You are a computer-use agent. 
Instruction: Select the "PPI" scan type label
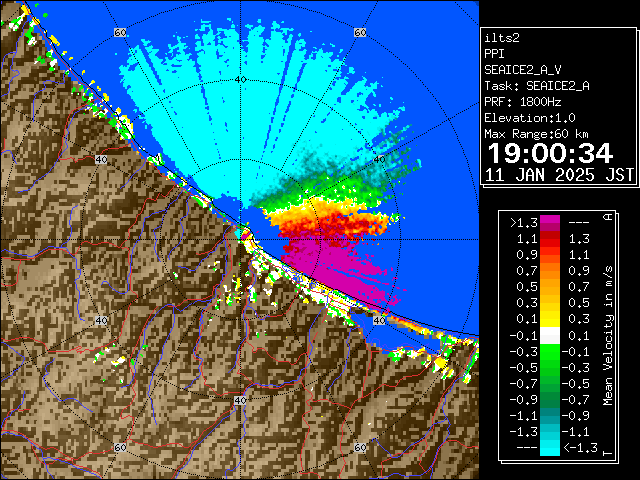coord(494,54)
